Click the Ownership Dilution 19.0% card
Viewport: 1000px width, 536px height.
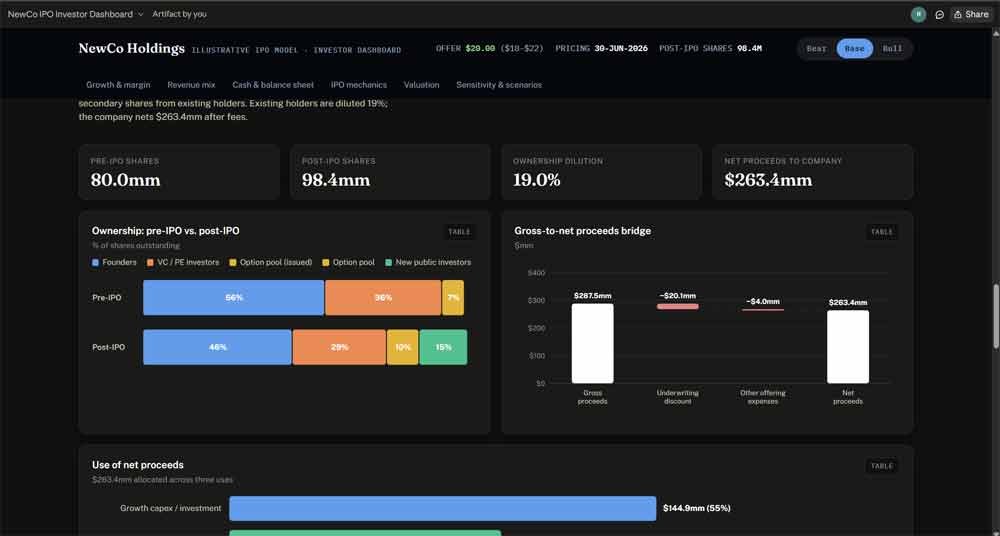[x=601, y=172]
